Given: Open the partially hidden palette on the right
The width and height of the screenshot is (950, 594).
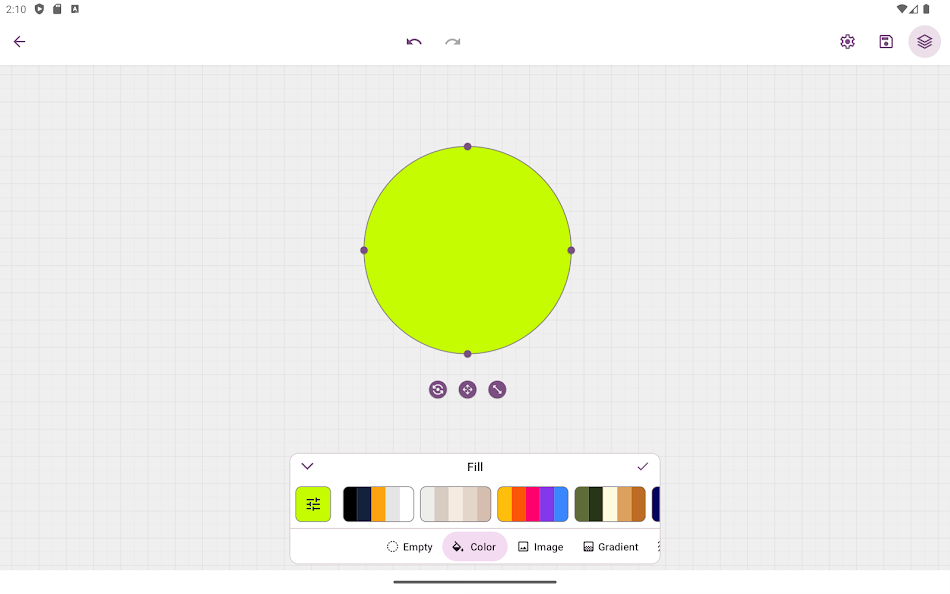Looking at the screenshot, I should point(656,504).
